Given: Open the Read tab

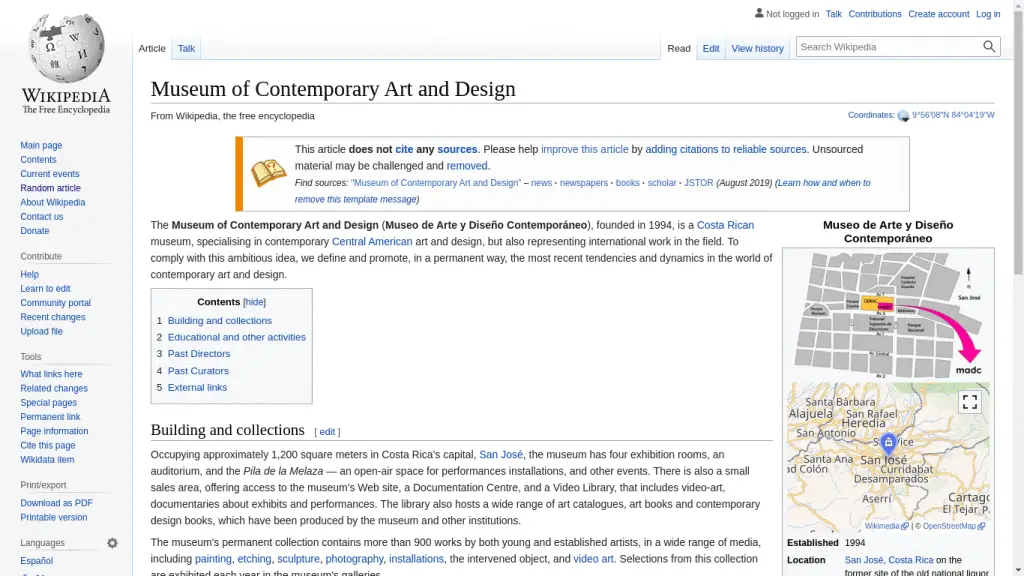Looking at the screenshot, I should point(679,48).
